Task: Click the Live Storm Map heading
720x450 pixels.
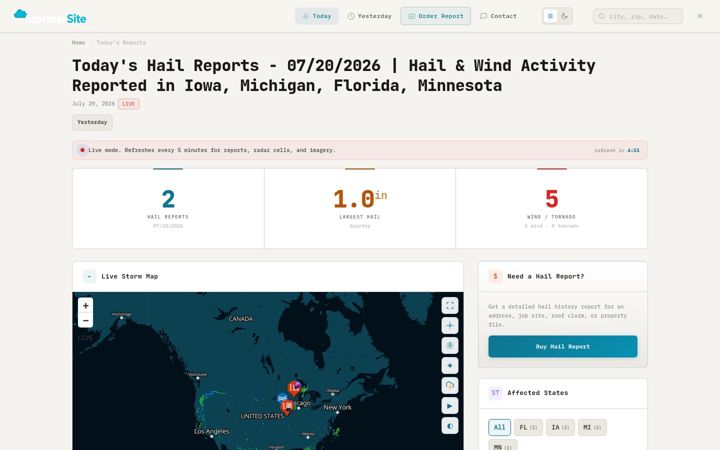Action: tap(129, 276)
